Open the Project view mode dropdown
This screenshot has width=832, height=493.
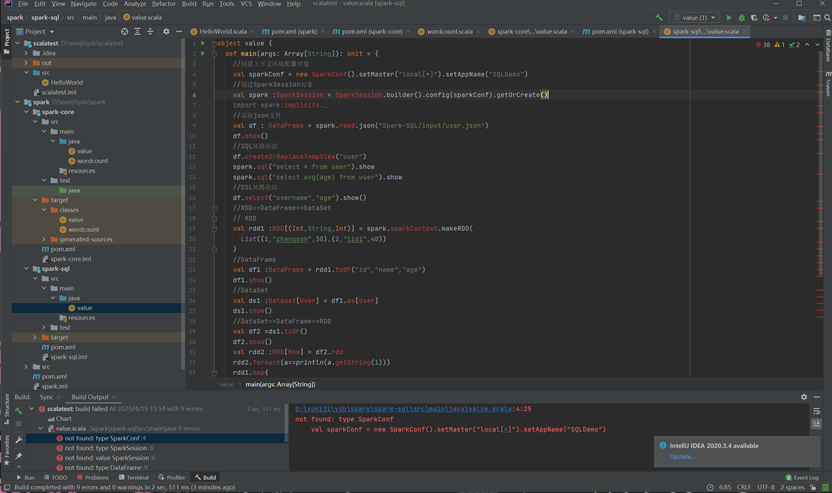click(36, 31)
